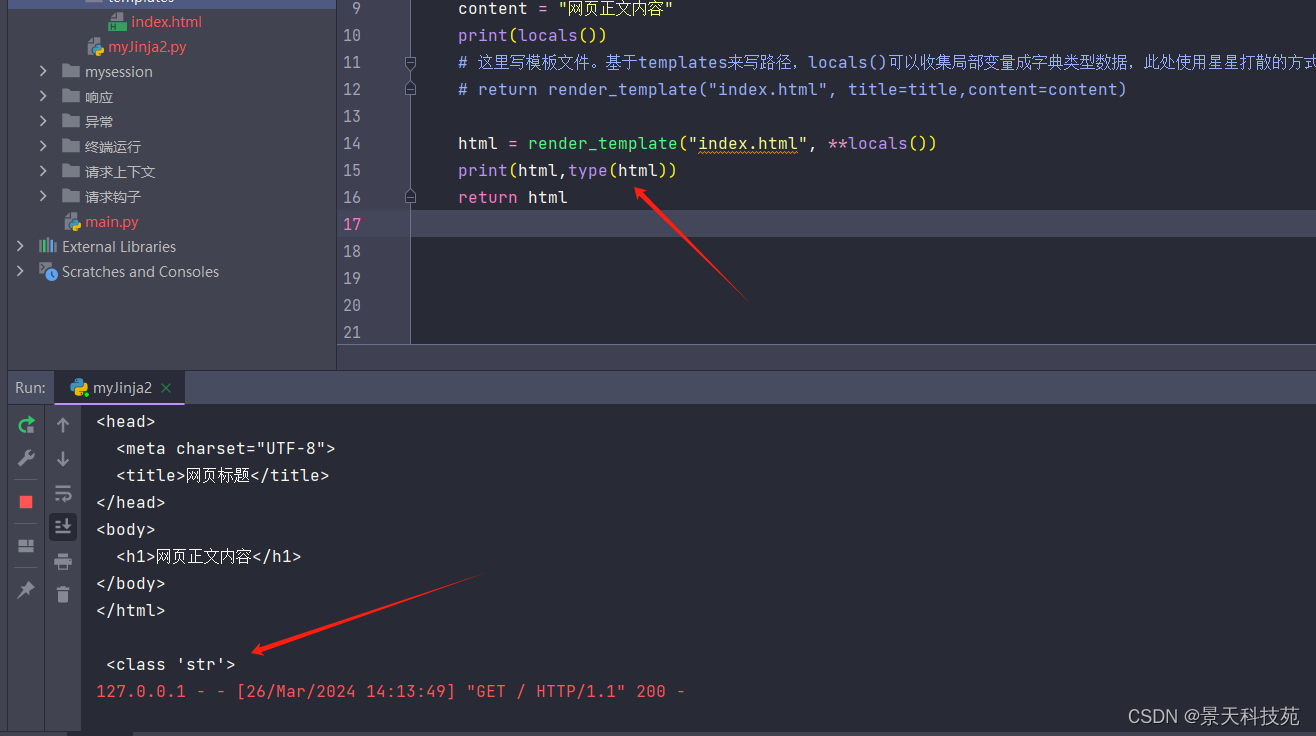Rerun the myJinja2 script
This screenshot has height=736, width=1316.
pos(26,425)
